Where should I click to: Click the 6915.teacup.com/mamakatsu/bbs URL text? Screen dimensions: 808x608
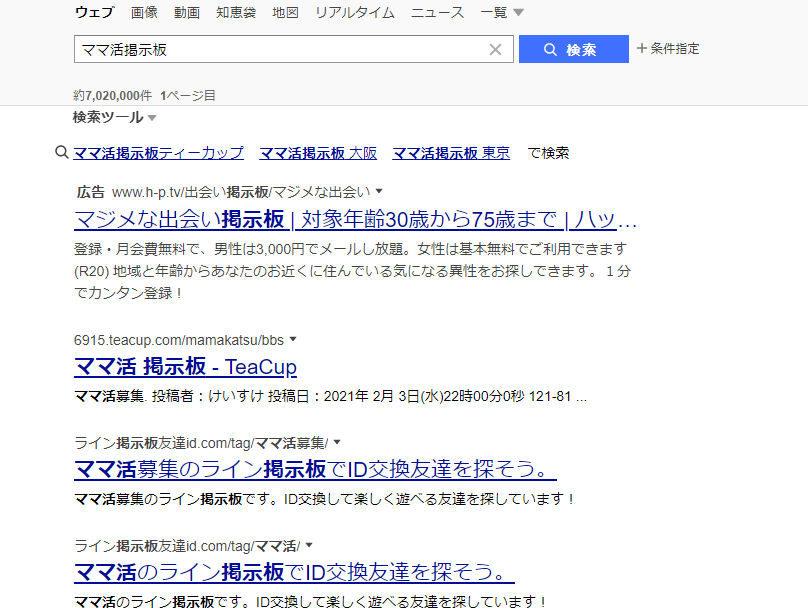click(x=179, y=340)
